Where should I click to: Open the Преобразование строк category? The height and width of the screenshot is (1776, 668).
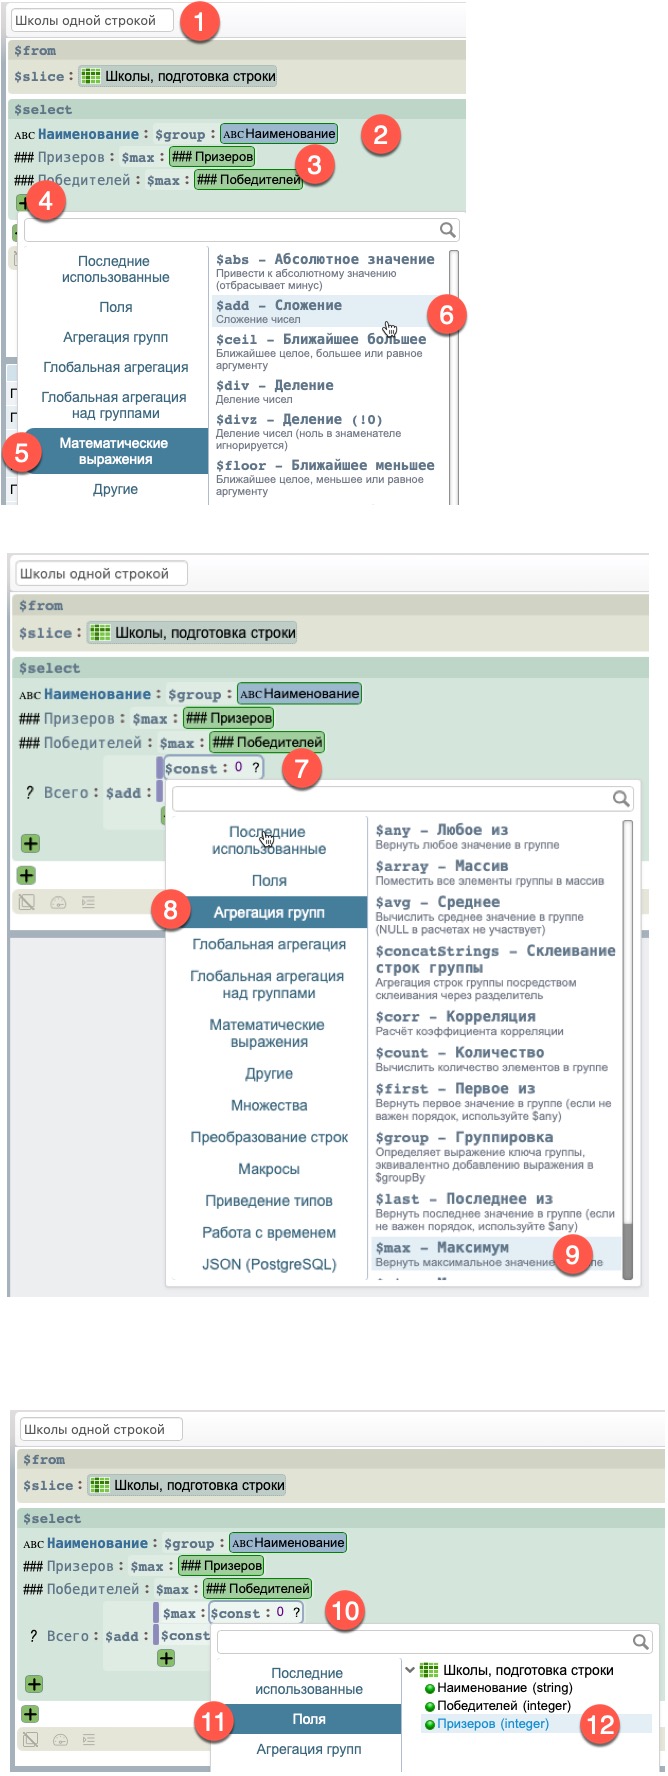[x=269, y=1137]
